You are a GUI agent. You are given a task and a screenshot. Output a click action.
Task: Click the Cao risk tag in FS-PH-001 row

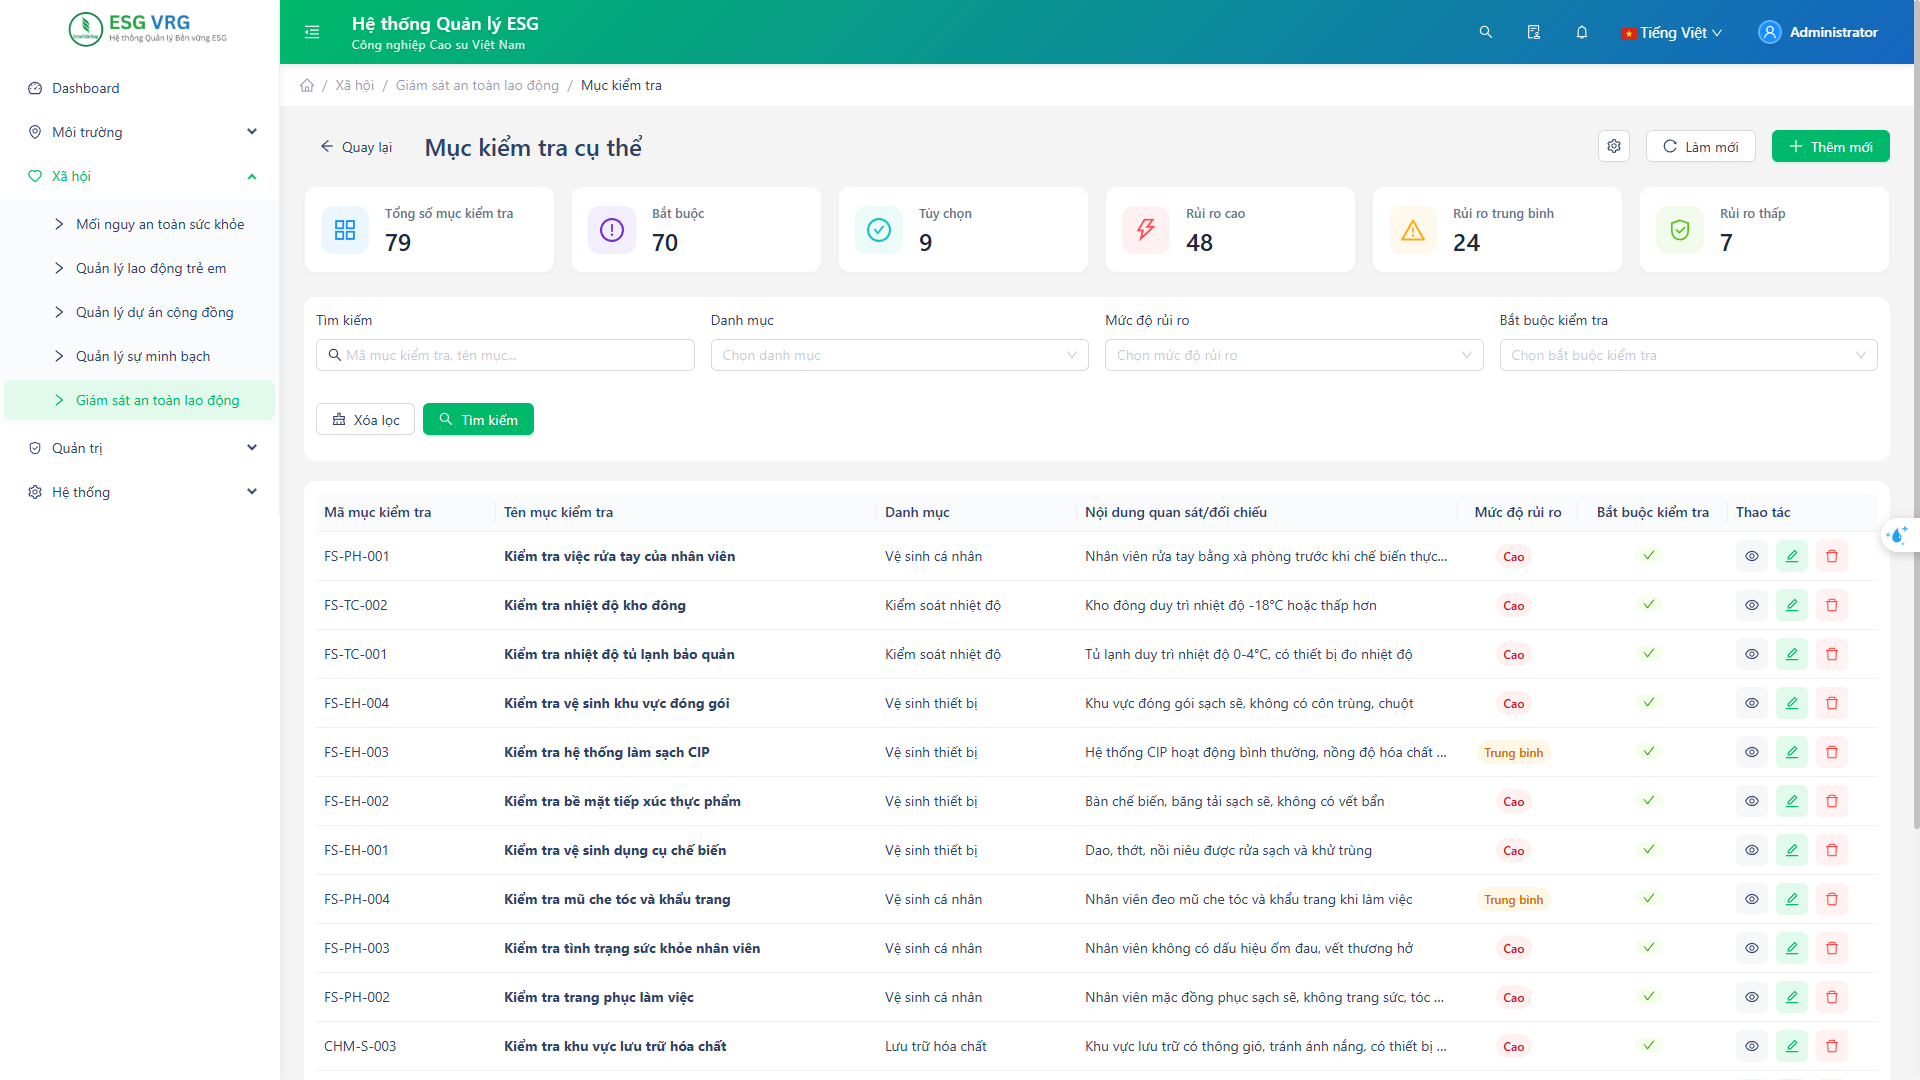click(x=1513, y=556)
